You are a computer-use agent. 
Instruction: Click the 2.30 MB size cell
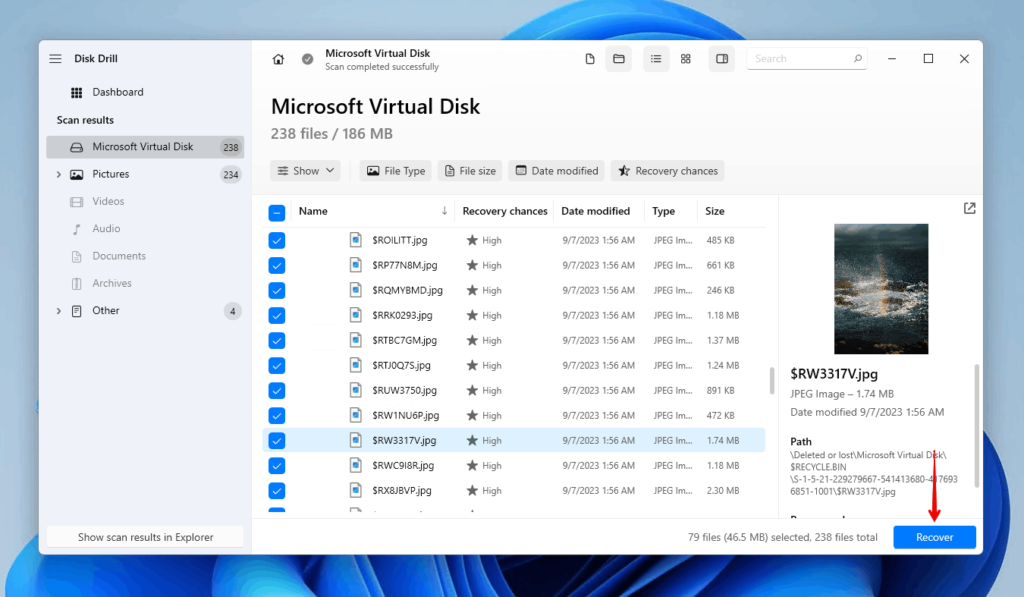(x=722, y=491)
